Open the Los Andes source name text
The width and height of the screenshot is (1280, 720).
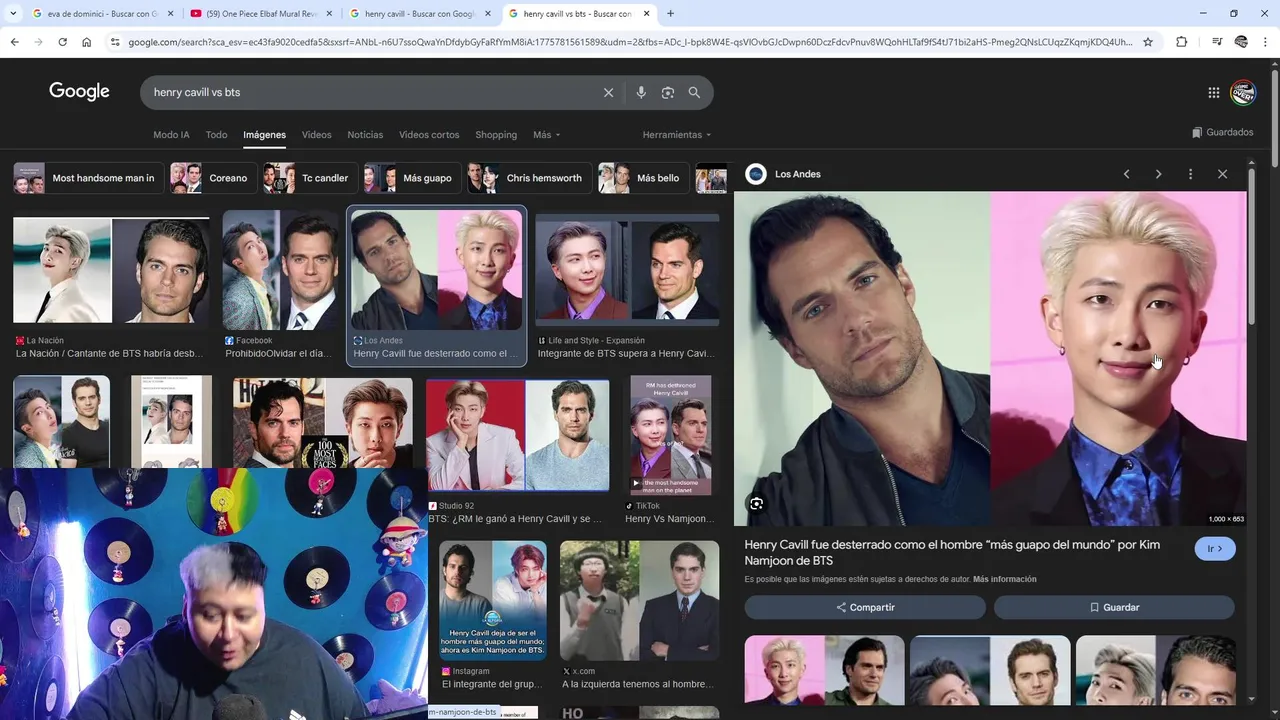798,174
